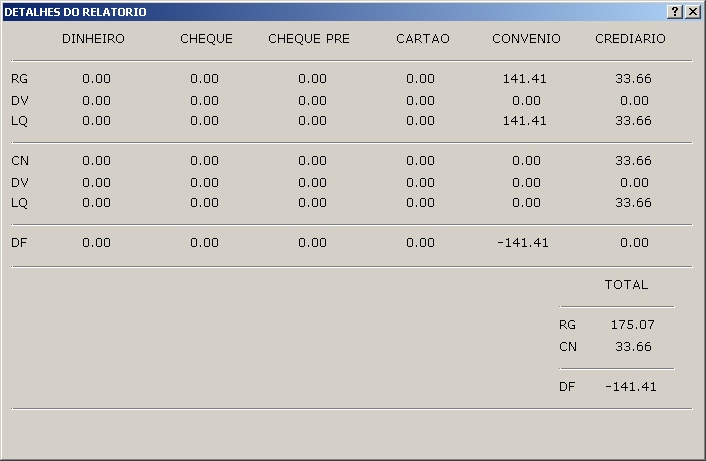706x461 pixels.
Task: Click the CONVENIO column header
Action: tap(526, 39)
